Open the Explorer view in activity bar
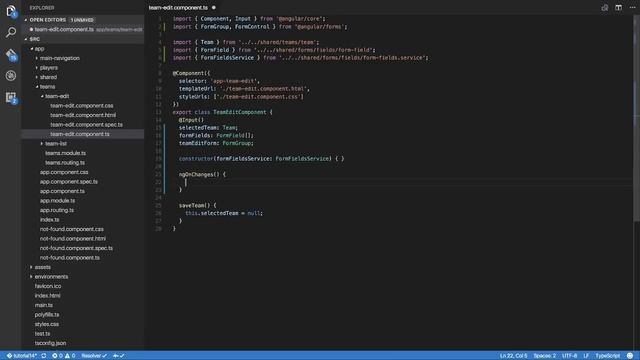Screen dimensions: 640x360 (x=11, y=11)
